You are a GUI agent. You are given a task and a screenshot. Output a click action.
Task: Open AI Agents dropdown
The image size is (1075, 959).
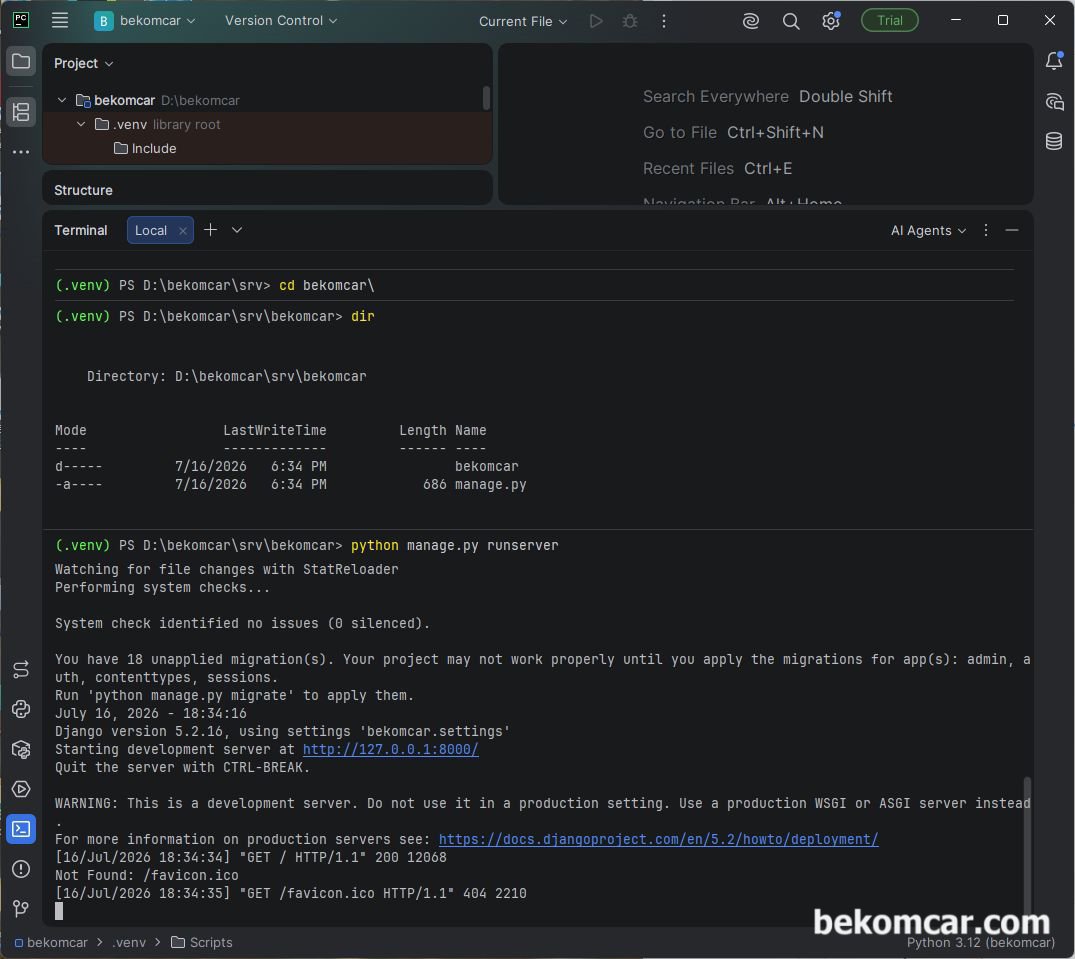[928, 230]
